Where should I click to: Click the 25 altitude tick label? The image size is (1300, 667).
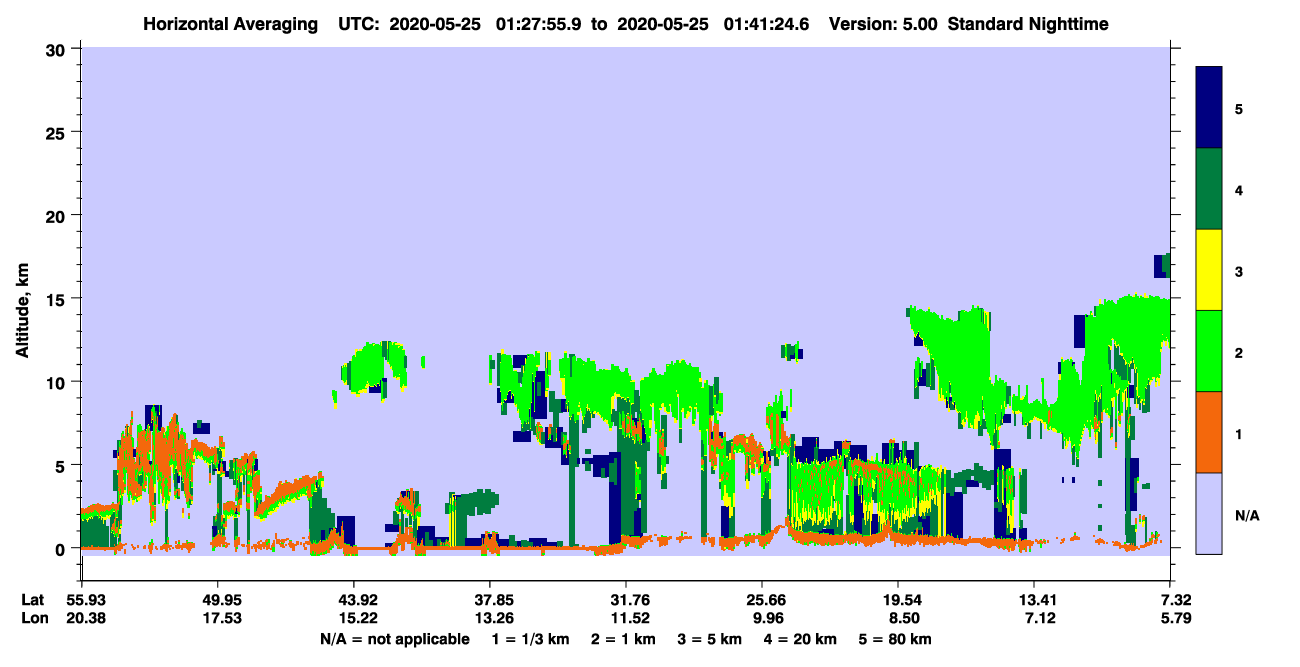pos(56,132)
